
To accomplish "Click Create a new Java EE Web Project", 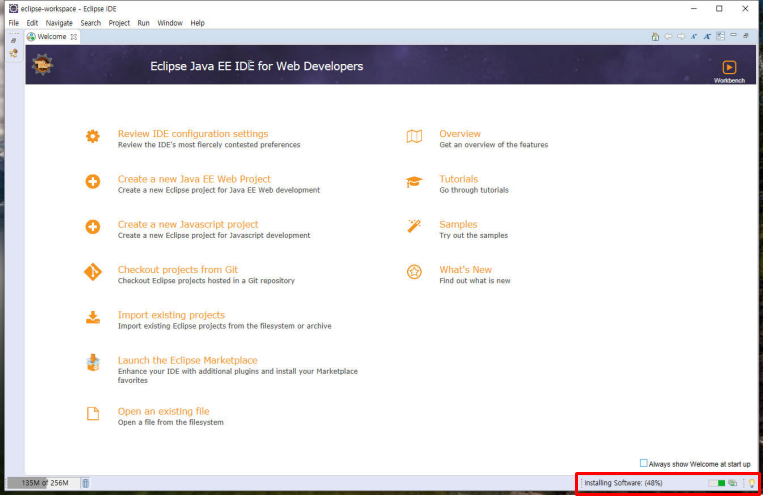I will point(194,179).
